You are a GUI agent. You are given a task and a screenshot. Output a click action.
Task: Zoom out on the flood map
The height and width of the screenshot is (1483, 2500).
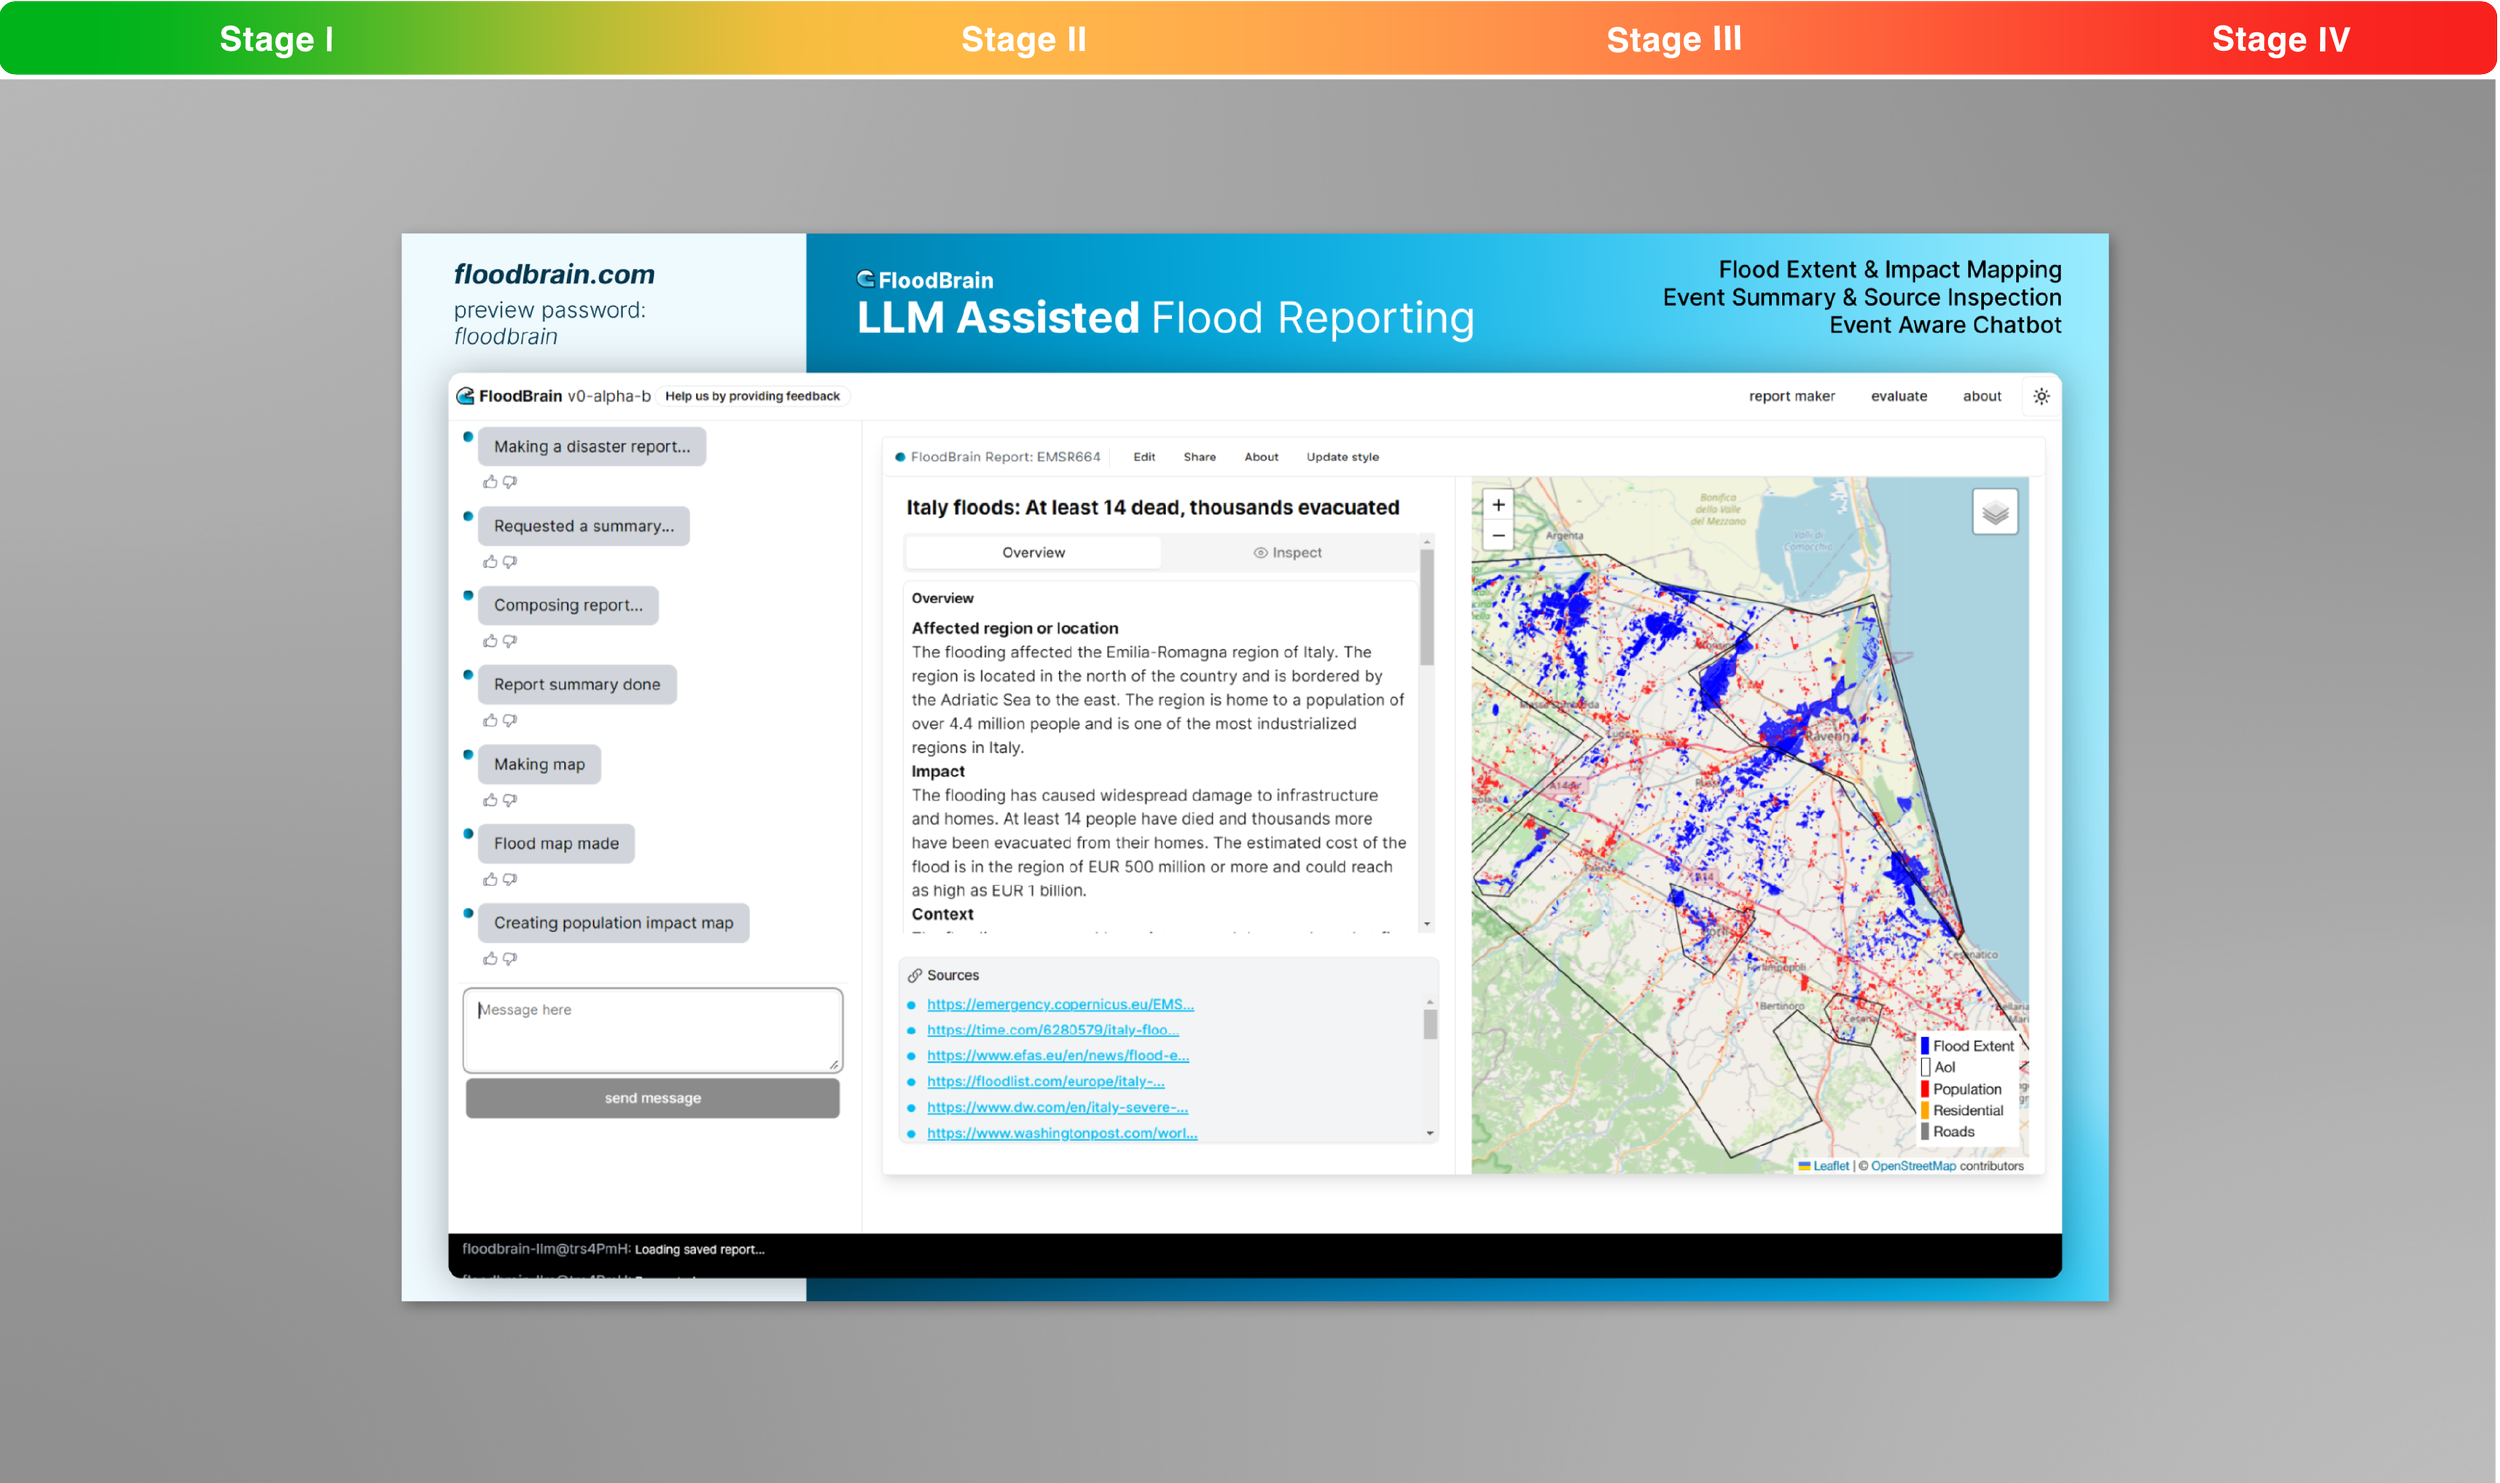pyautogui.click(x=1498, y=536)
